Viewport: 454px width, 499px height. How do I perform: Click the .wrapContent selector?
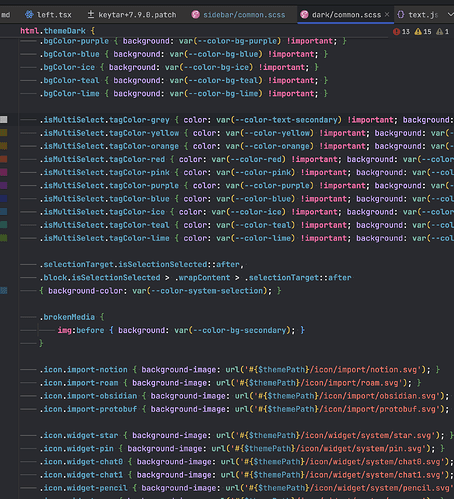[x=202, y=278]
